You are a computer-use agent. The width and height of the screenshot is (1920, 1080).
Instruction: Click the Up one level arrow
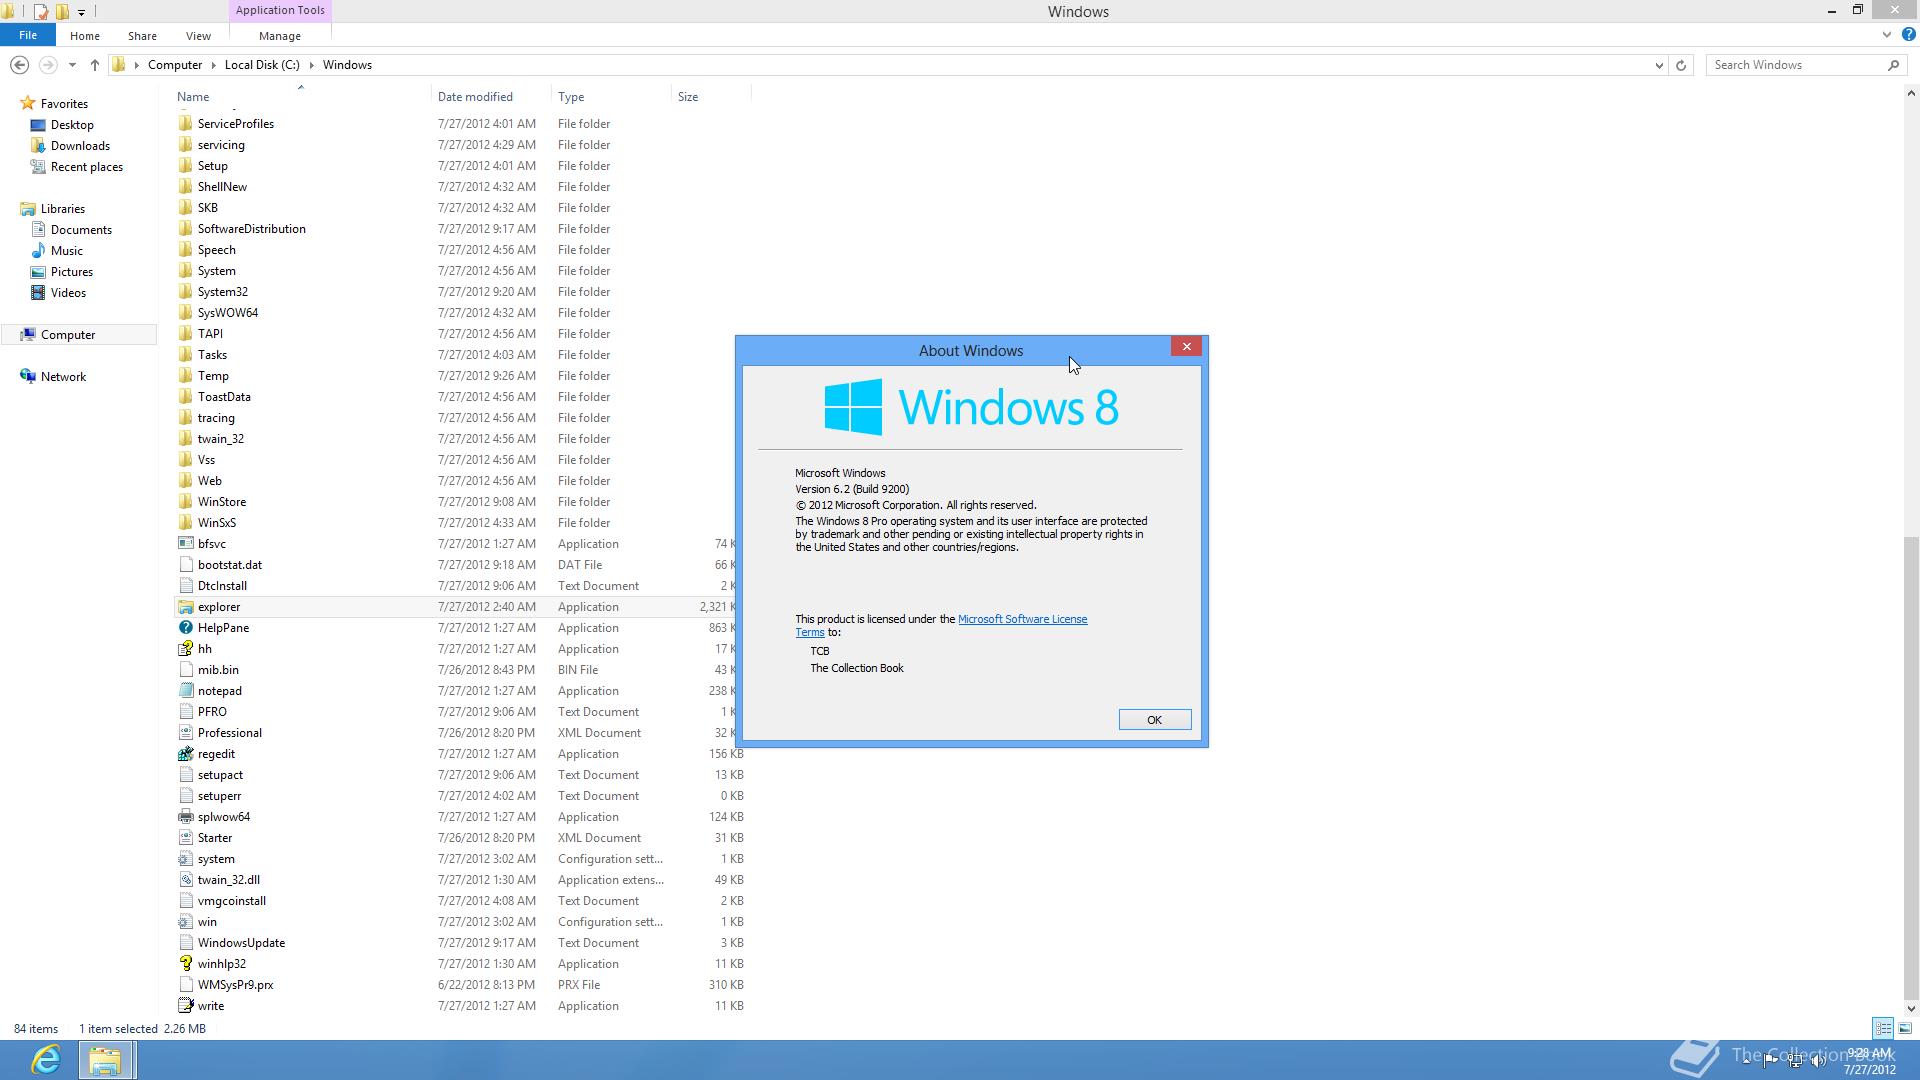click(95, 65)
